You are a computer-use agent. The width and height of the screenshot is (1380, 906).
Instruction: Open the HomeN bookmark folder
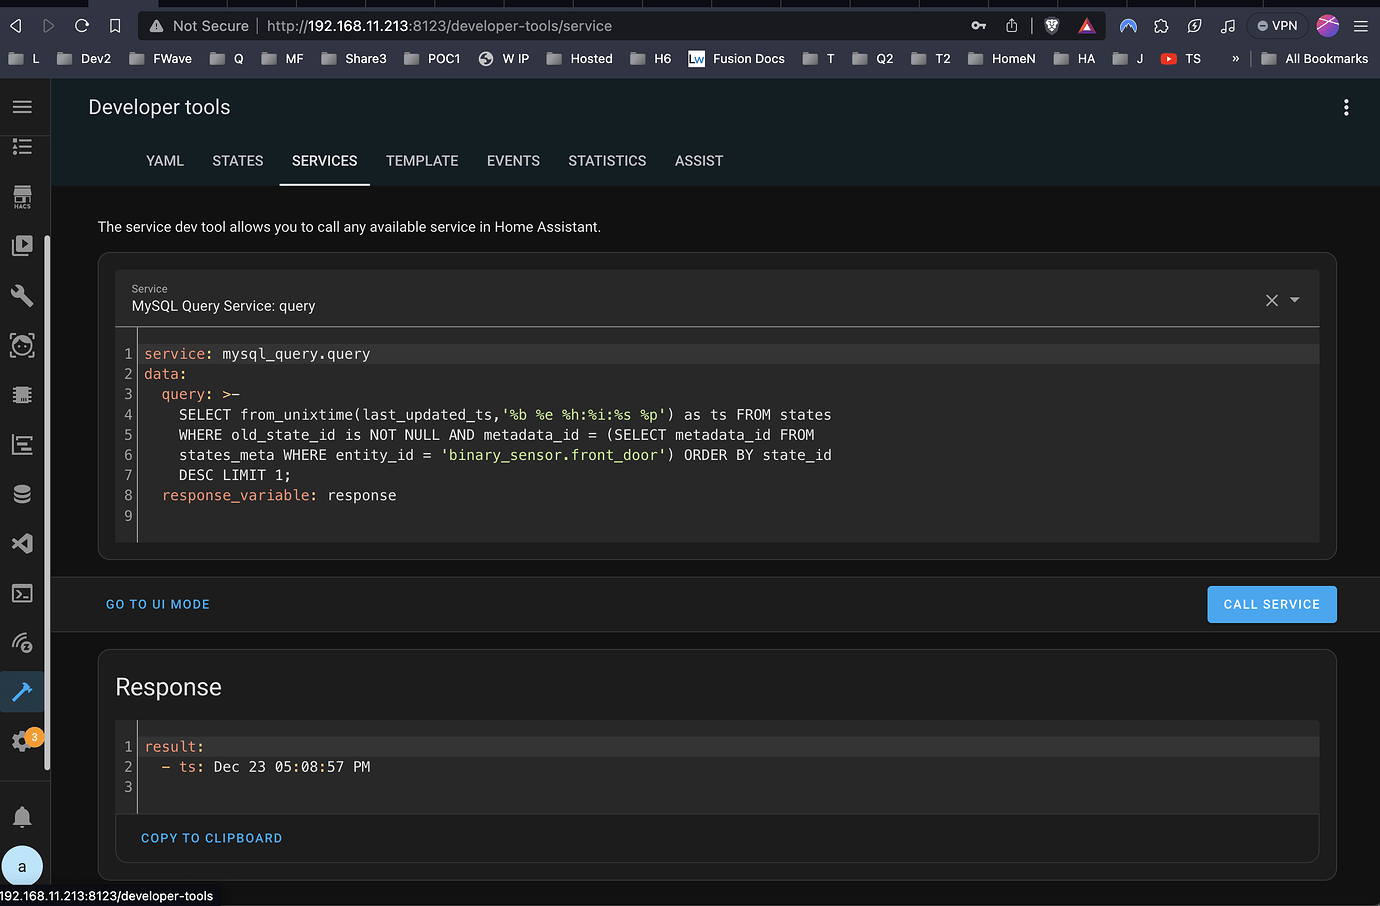(x=1002, y=59)
